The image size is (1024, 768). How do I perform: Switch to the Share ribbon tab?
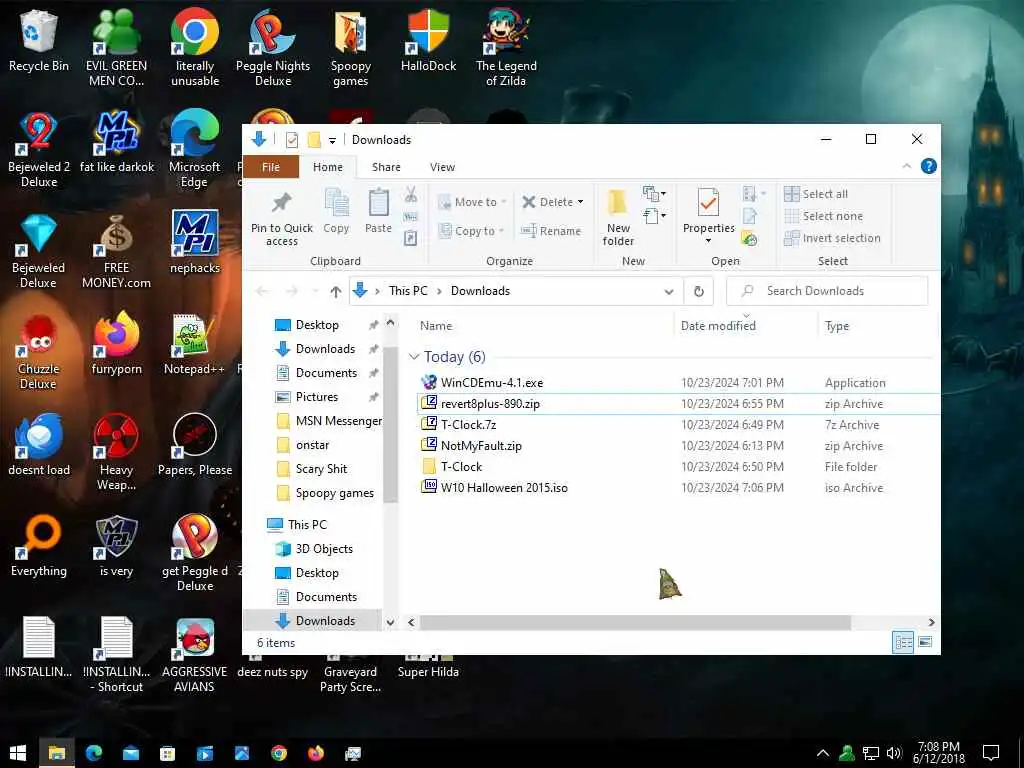click(386, 167)
